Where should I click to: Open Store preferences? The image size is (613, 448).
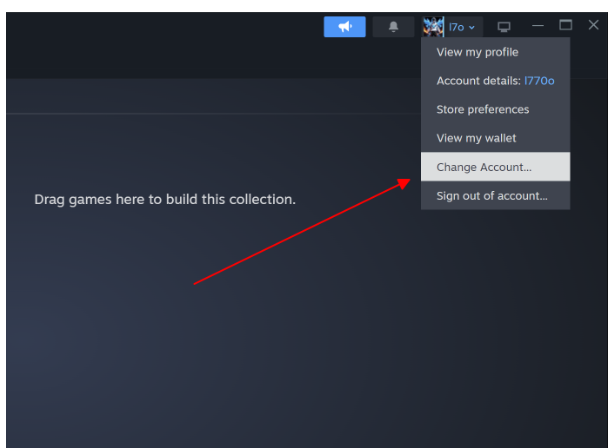pyautogui.click(x=483, y=110)
